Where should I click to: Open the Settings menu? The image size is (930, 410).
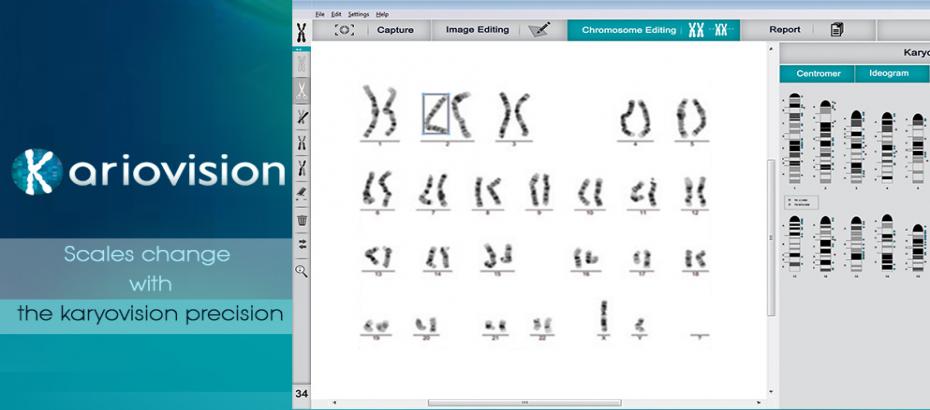tap(358, 14)
